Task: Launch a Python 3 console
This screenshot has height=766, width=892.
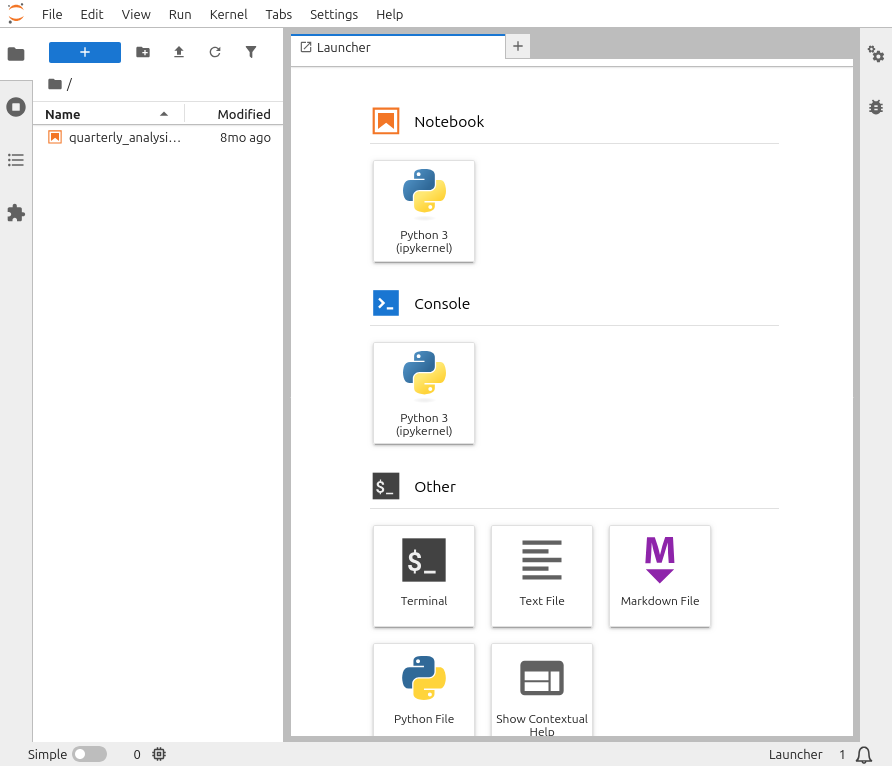Action: pos(424,394)
